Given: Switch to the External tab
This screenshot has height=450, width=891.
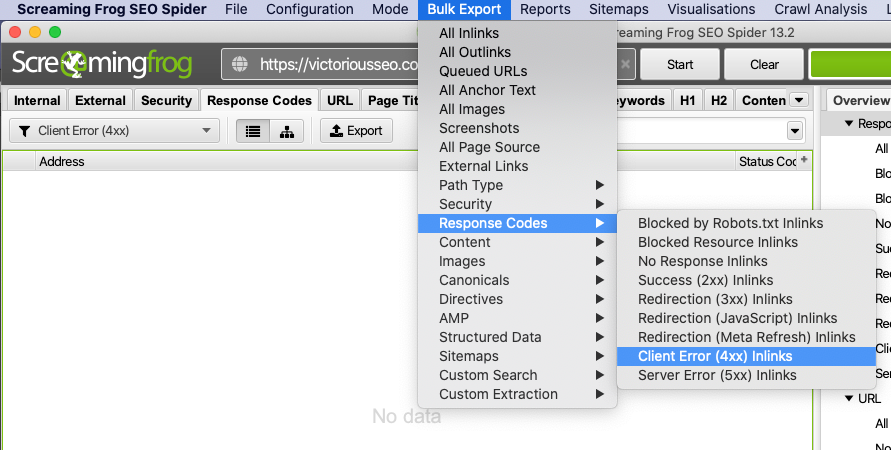Looking at the screenshot, I should click(100, 100).
